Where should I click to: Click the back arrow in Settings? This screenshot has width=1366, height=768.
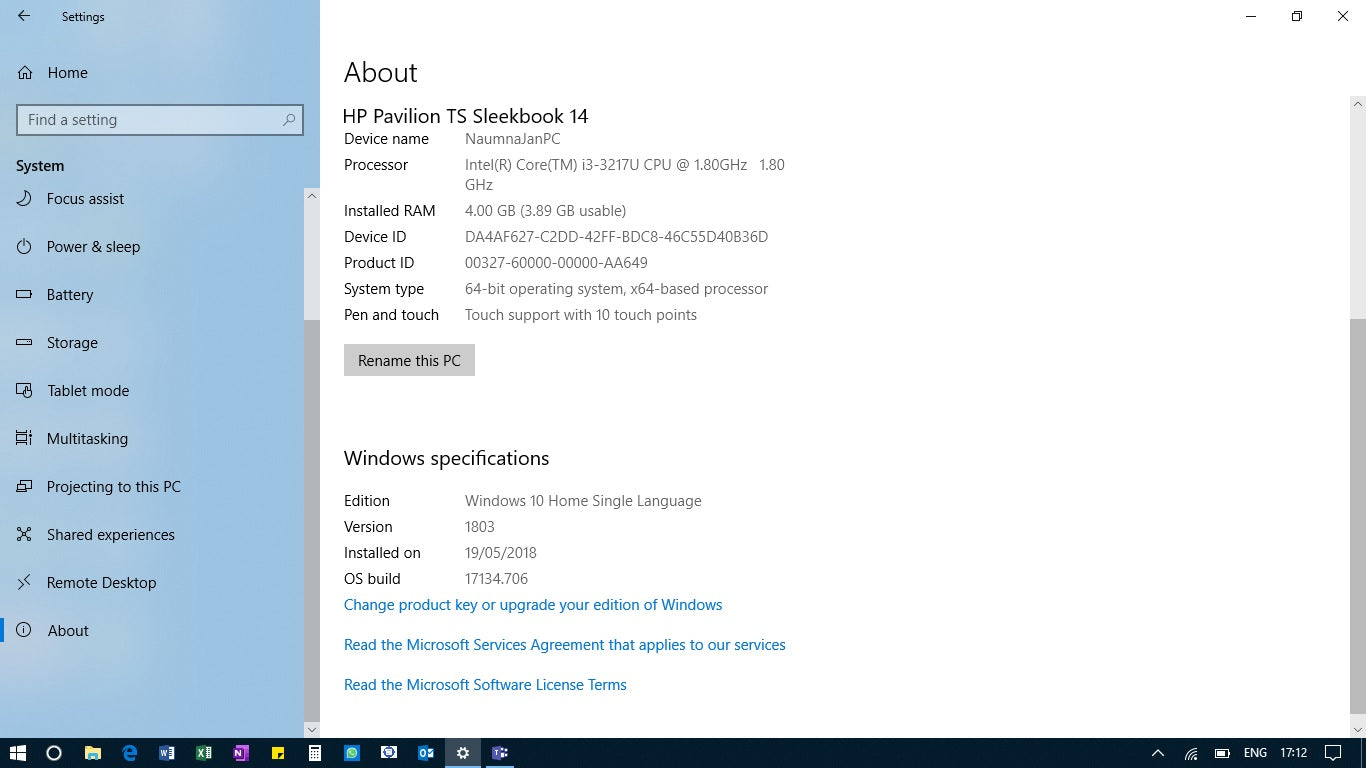(22, 16)
